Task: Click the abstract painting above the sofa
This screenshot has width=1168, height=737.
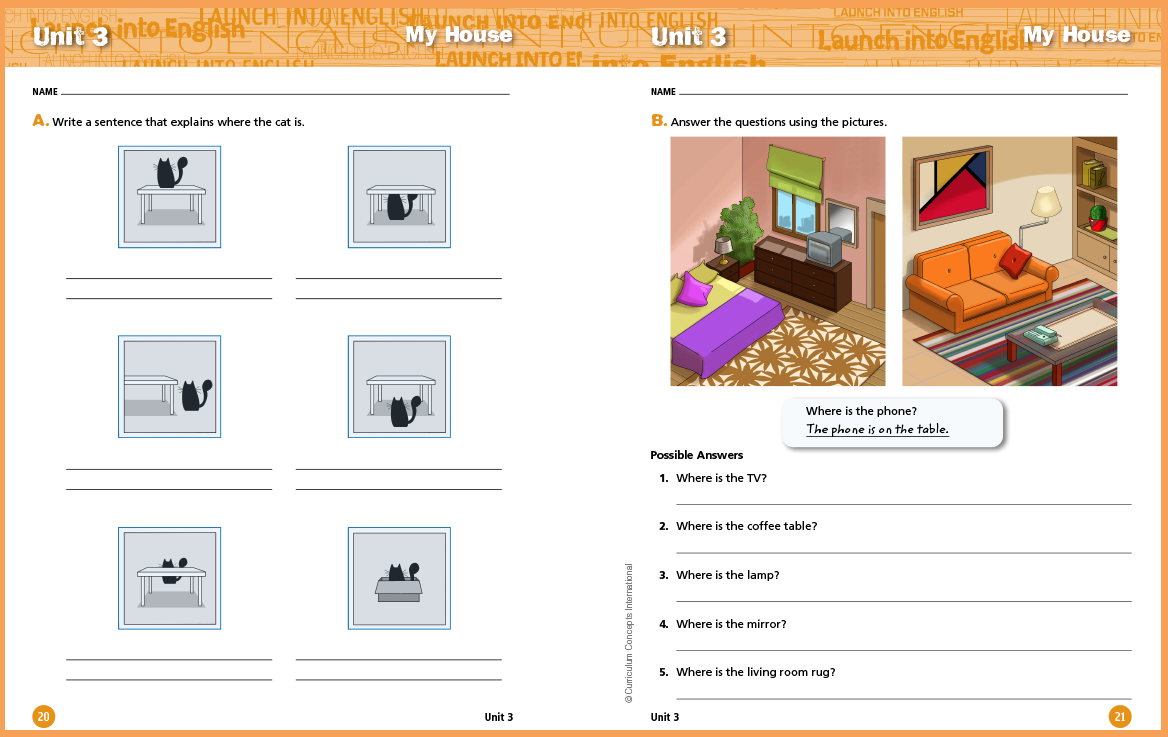Action: 953,186
